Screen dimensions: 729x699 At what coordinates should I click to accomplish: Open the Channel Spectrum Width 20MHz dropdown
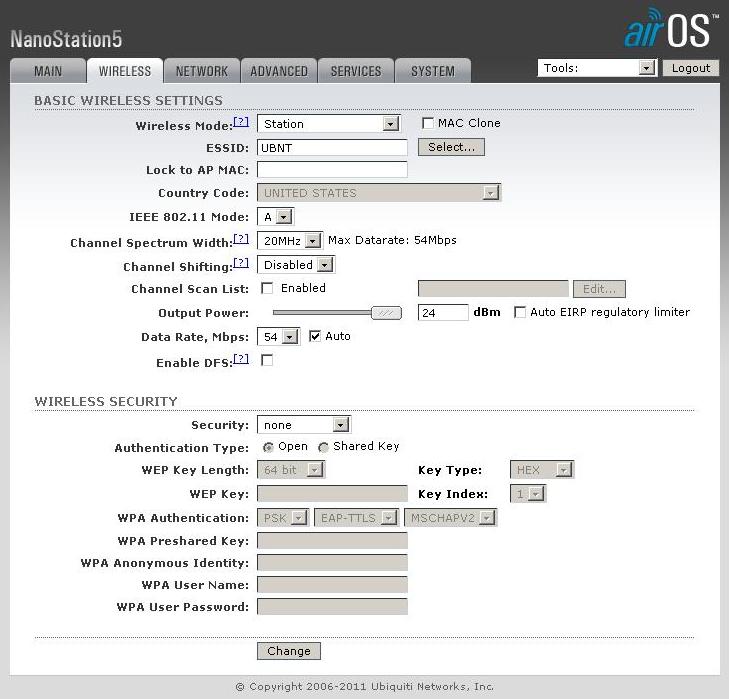tap(290, 240)
